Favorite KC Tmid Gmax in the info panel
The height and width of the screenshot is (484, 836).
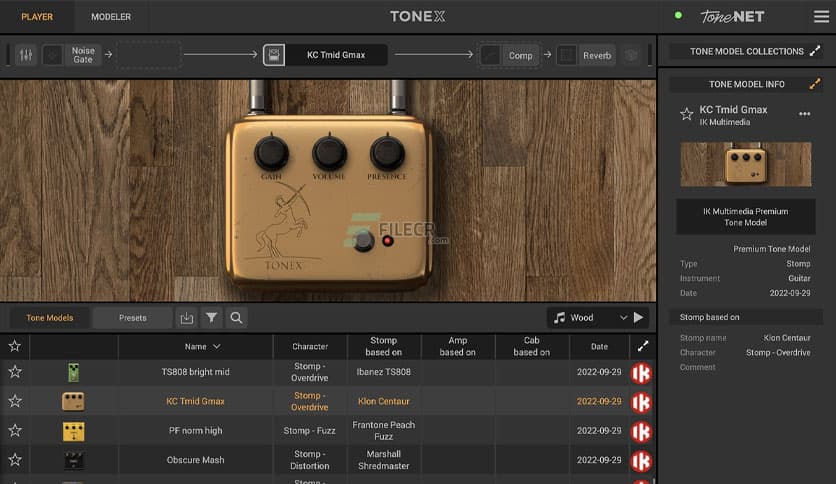(686, 114)
